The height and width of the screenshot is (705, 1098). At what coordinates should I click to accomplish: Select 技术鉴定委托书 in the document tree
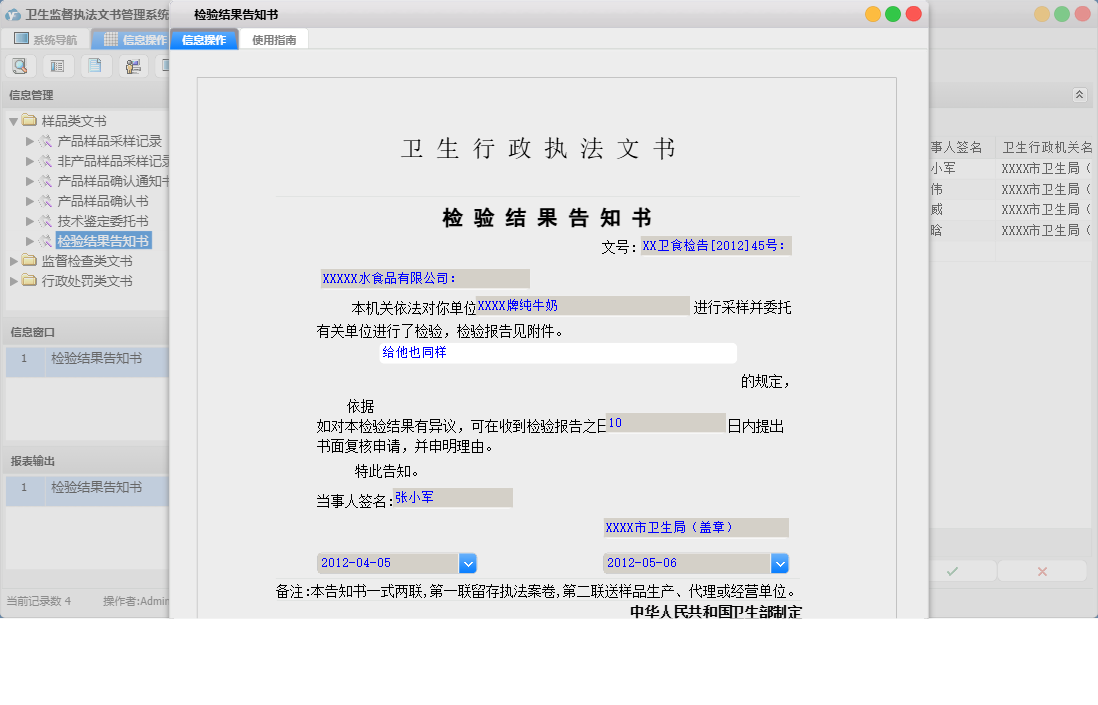(x=104, y=220)
